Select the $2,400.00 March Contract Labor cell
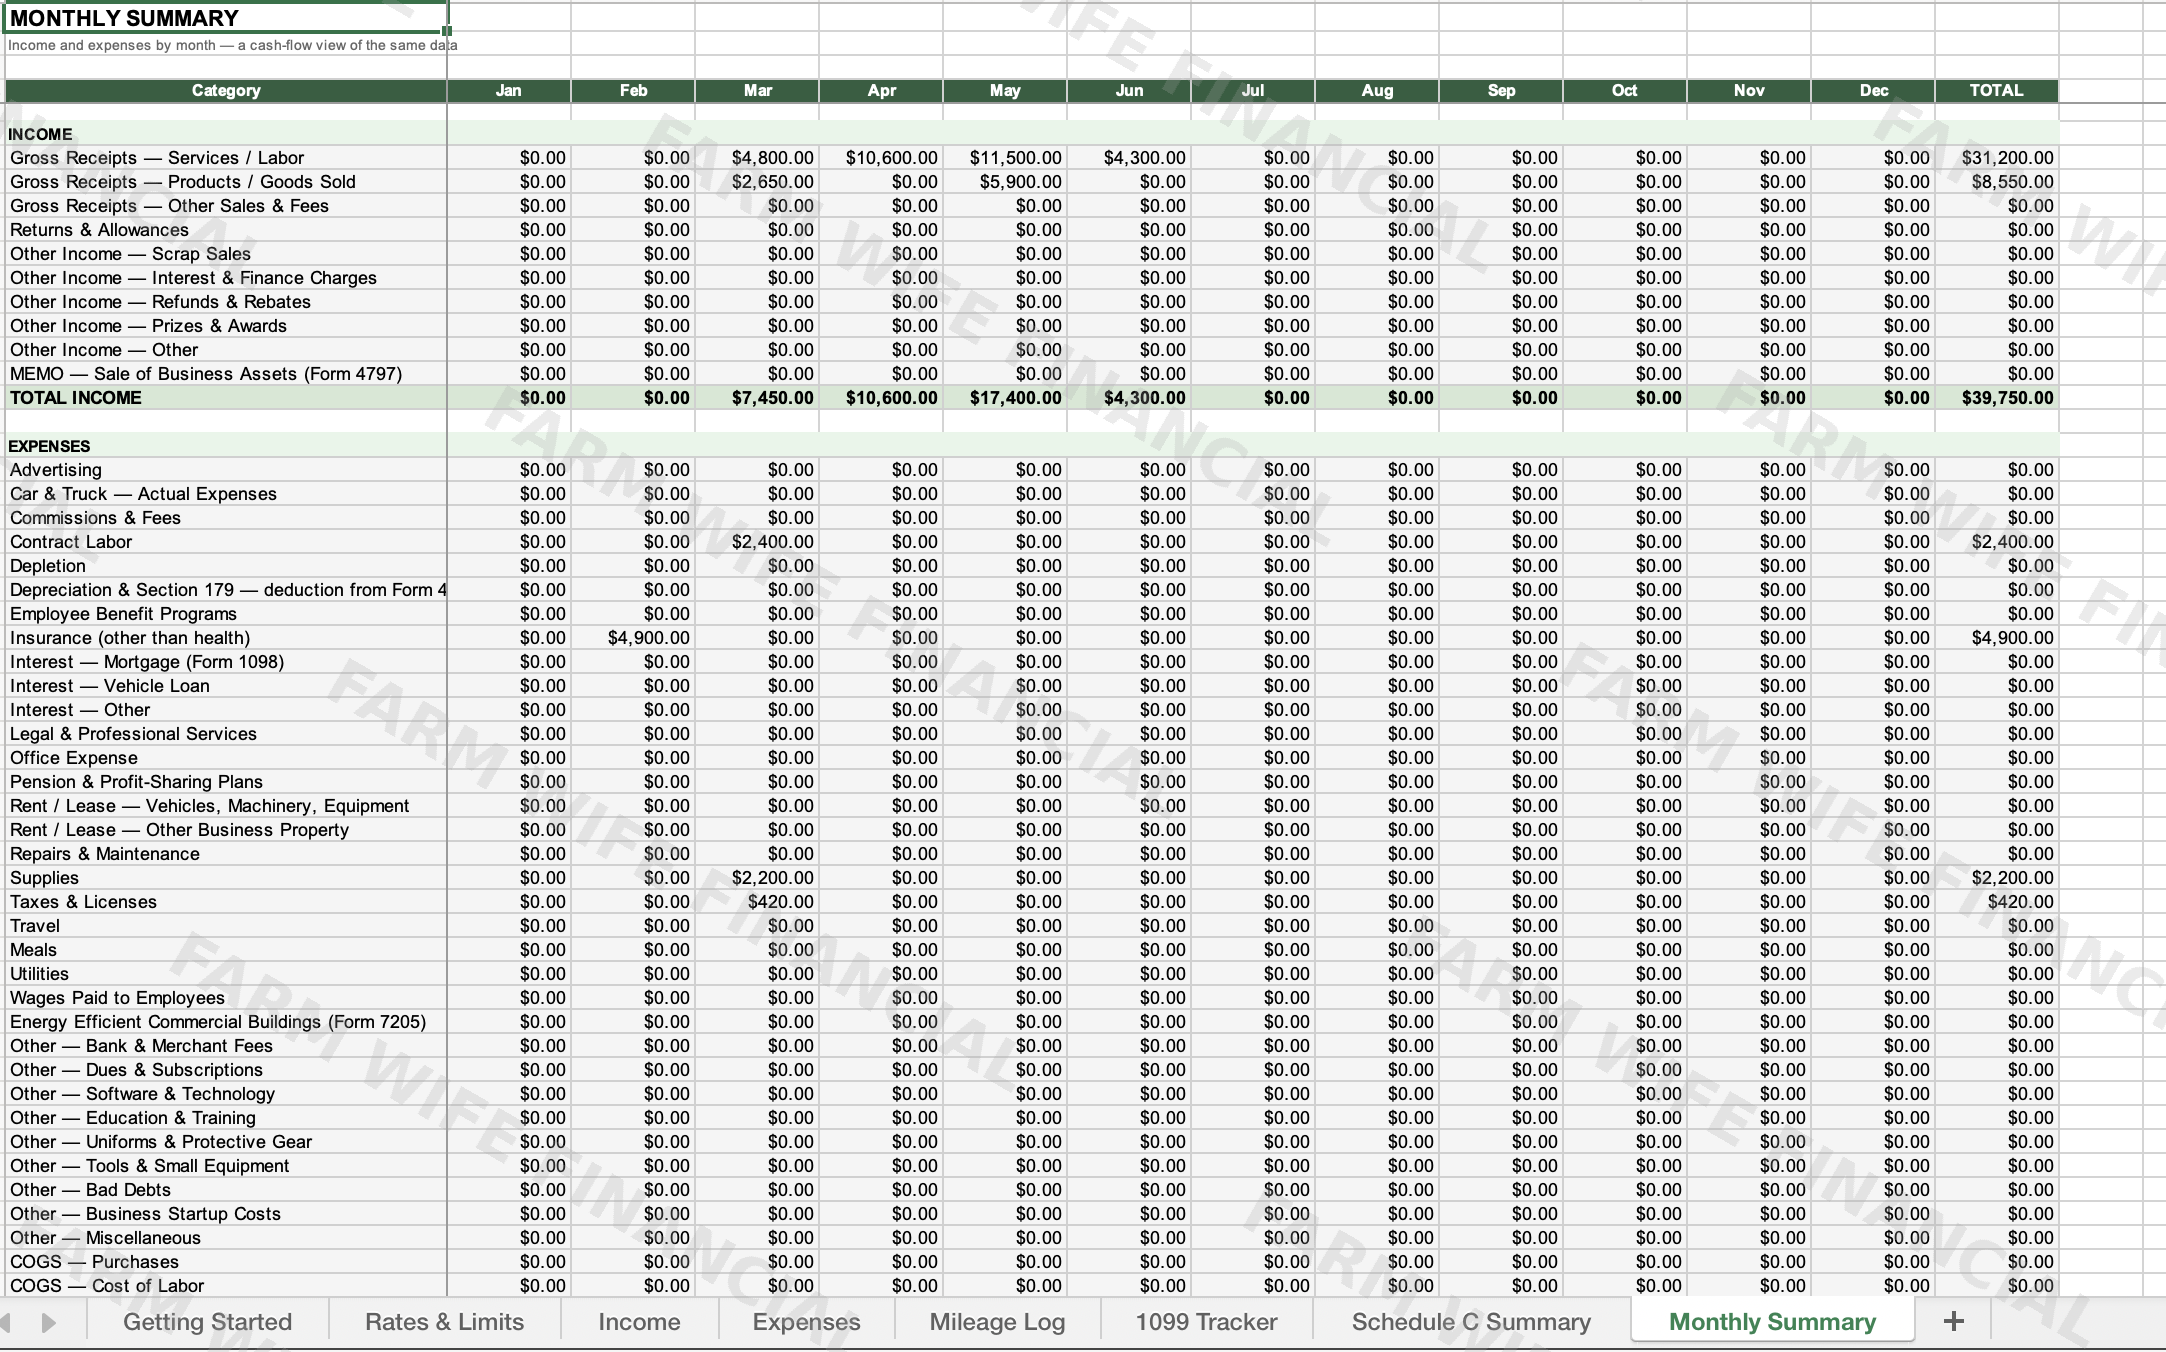Viewport: 2166px width, 1352px height. tap(757, 542)
